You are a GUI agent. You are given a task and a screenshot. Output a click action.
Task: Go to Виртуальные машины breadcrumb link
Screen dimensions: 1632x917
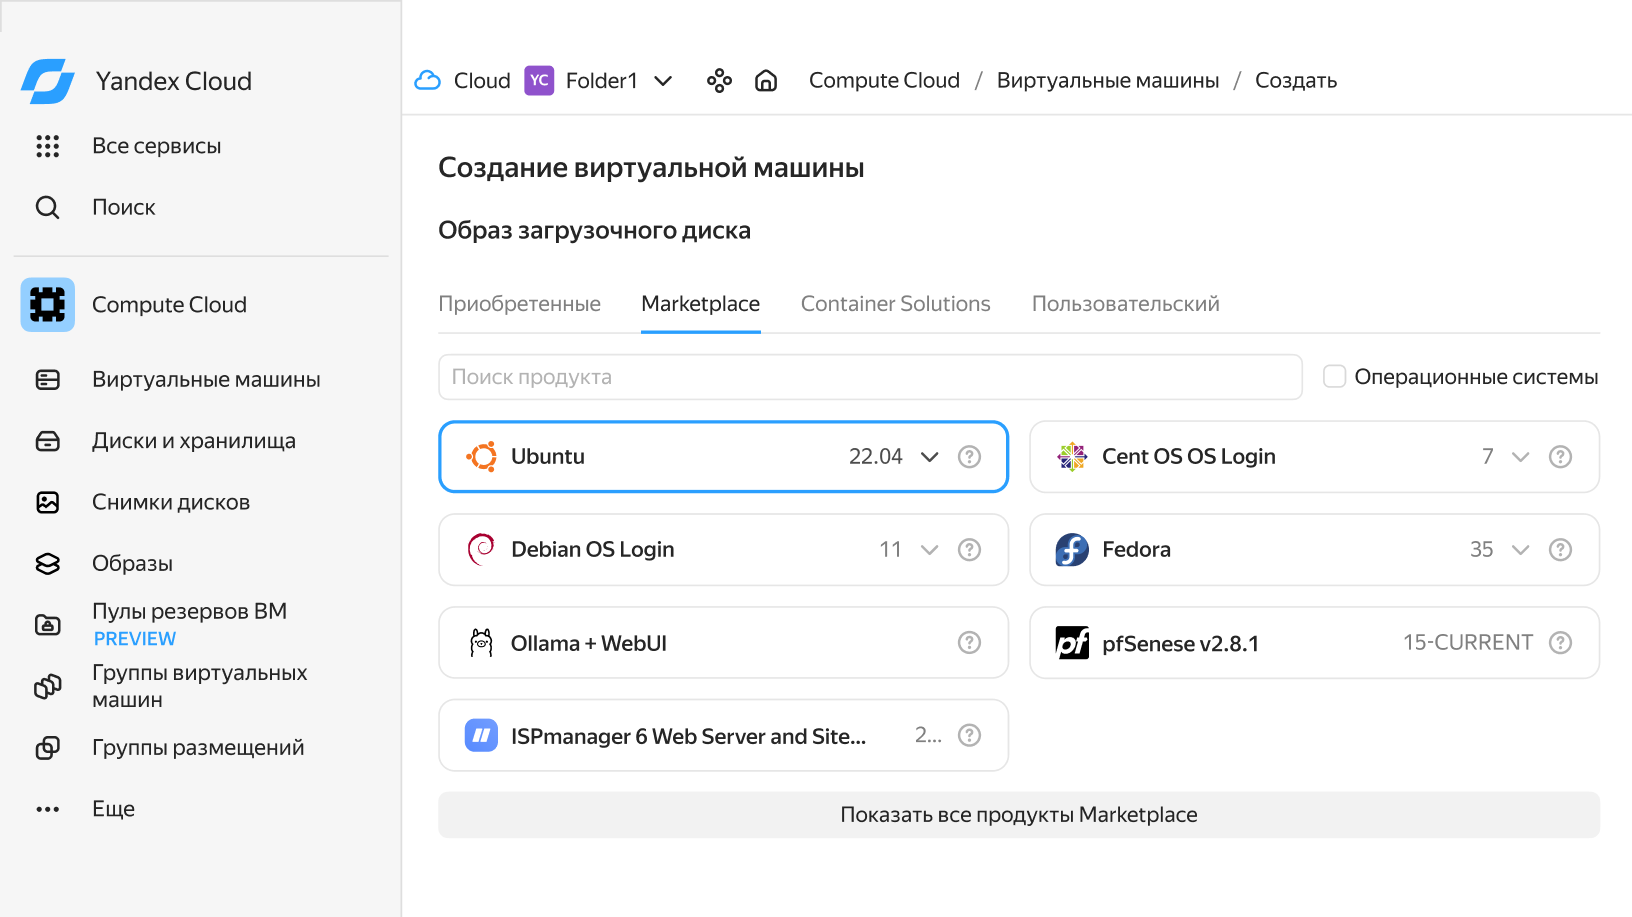point(1107,81)
